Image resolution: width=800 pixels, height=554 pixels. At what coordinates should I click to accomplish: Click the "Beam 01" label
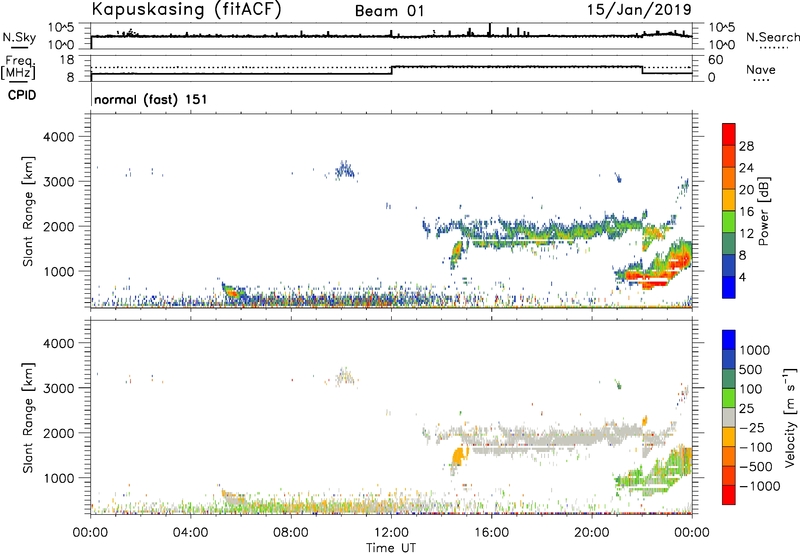[389, 11]
